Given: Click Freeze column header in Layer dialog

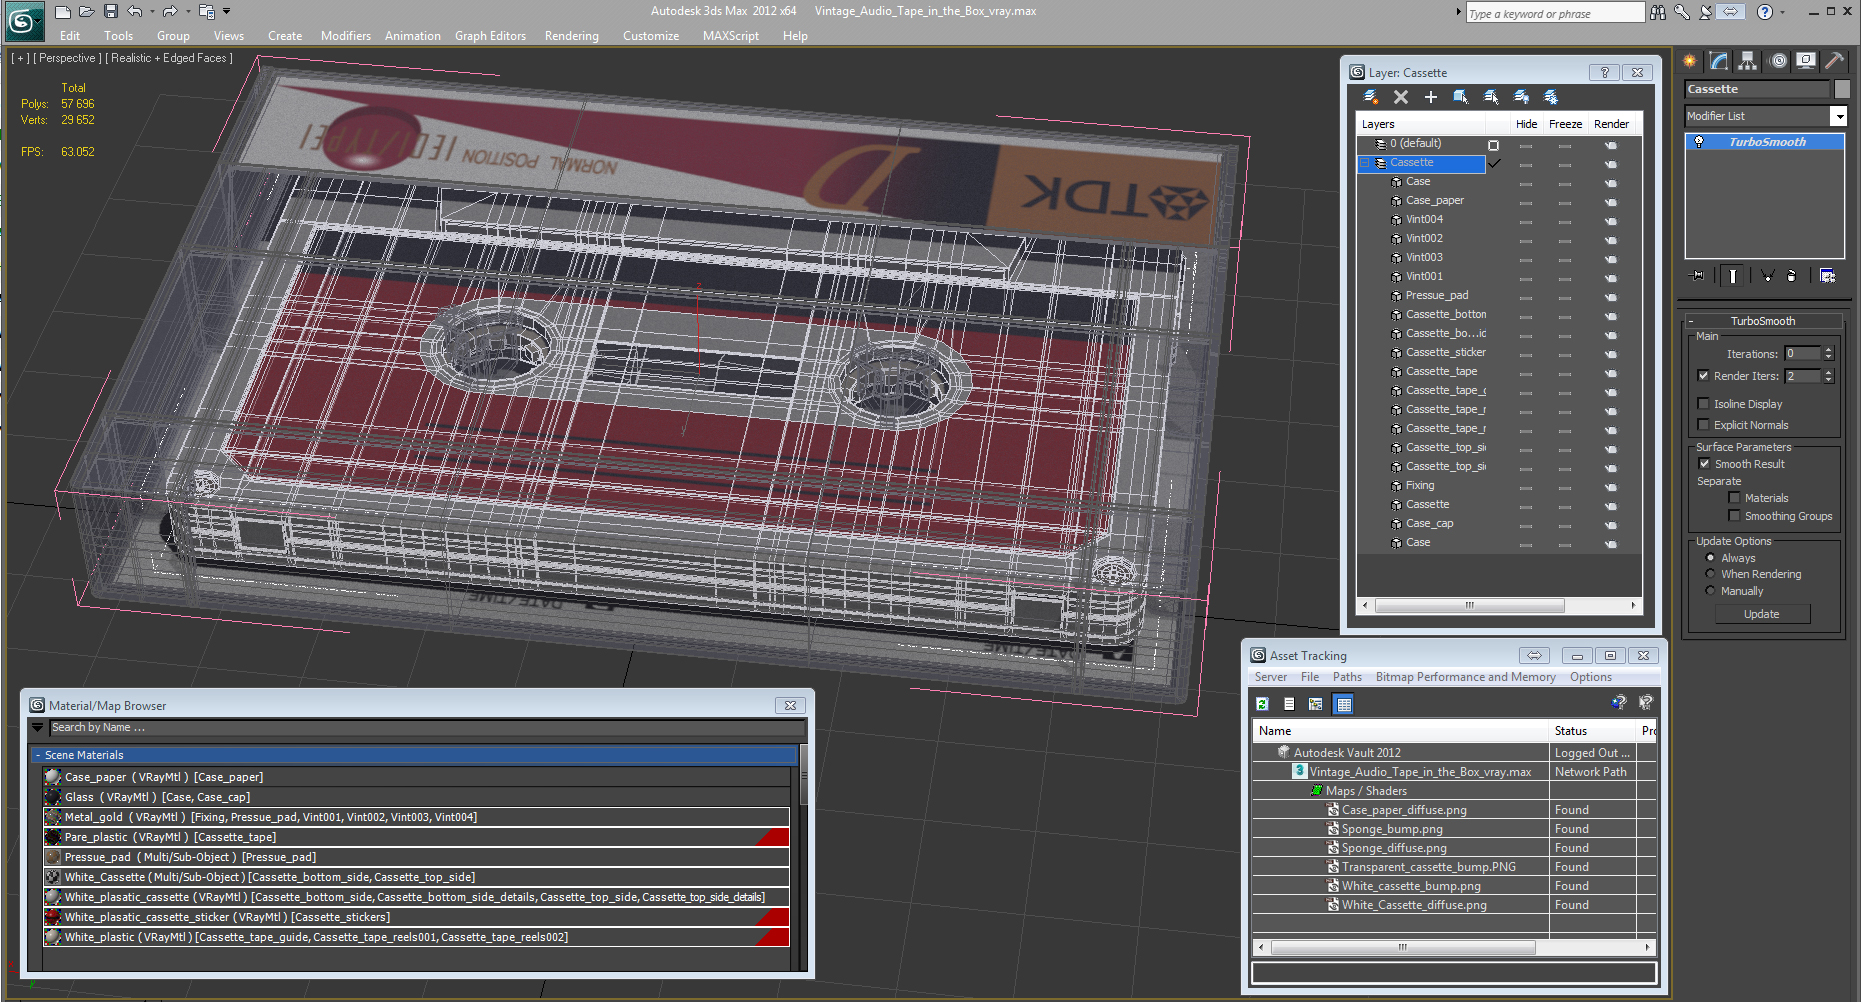Looking at the screenshot, I should (1565, 124).
